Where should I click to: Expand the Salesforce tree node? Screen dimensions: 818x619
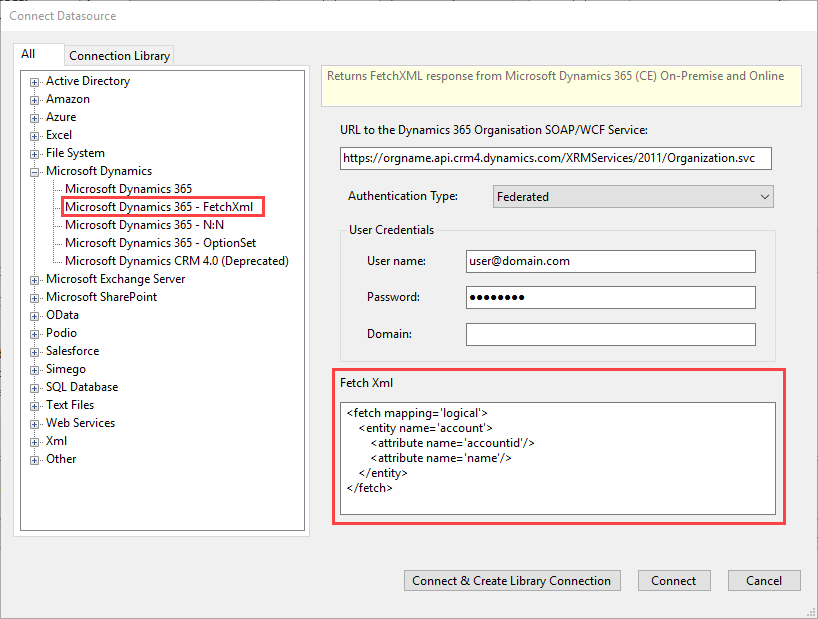[34, 352]
